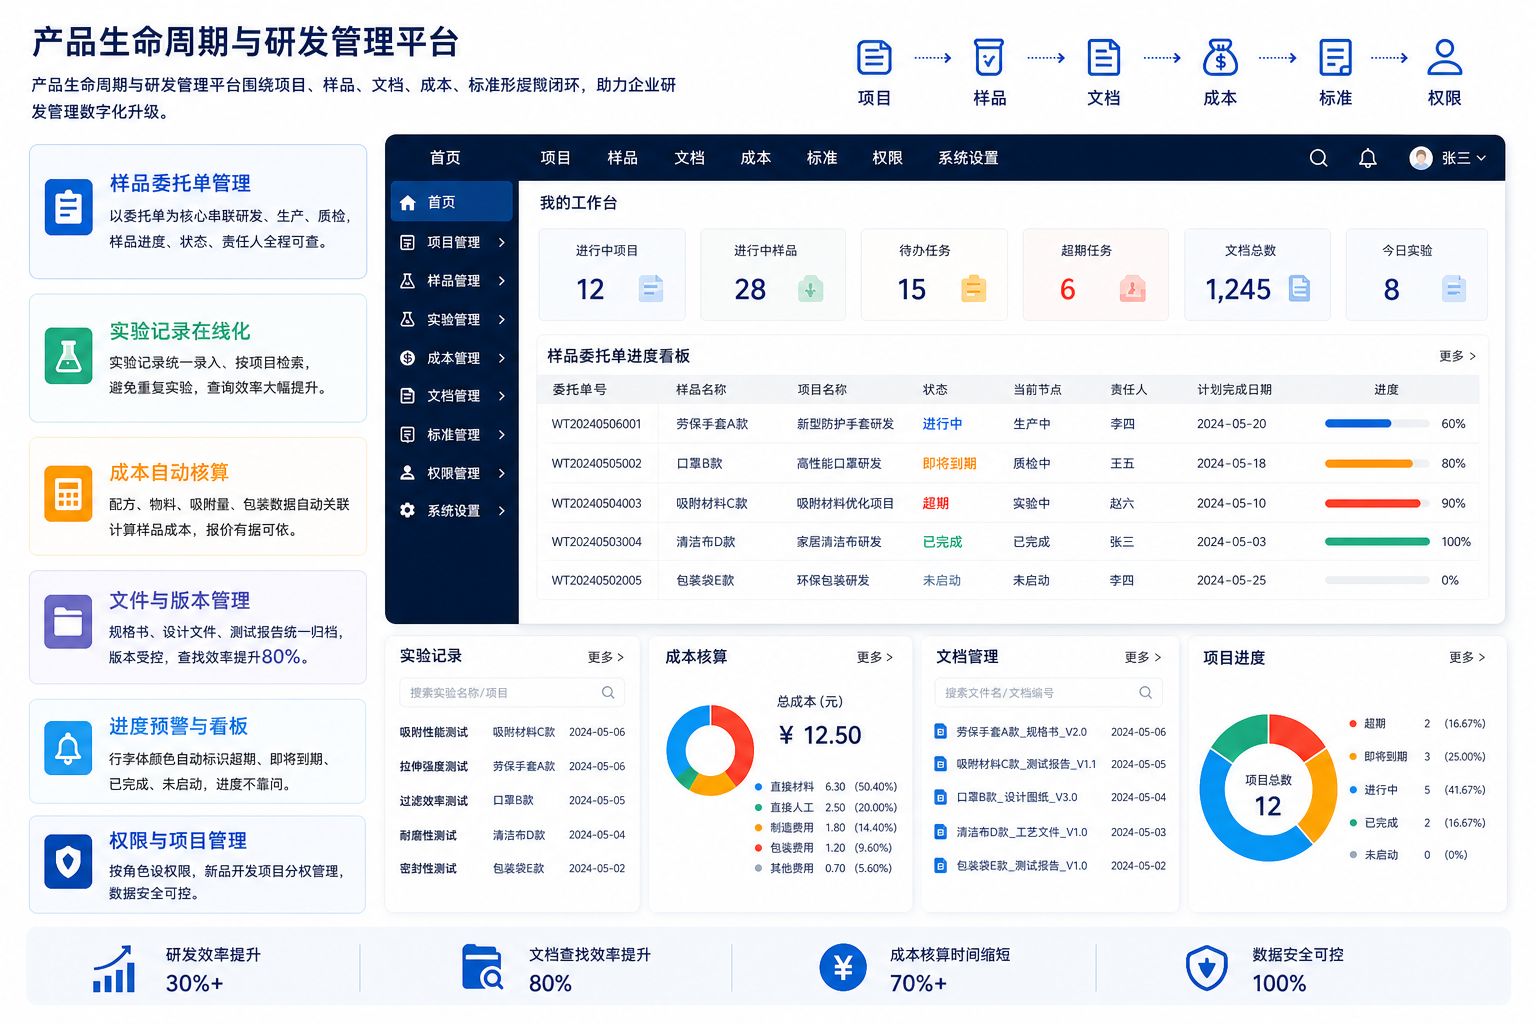Select 首页 in the left sidebar
1536x1024 pixels.
[452, 202]
